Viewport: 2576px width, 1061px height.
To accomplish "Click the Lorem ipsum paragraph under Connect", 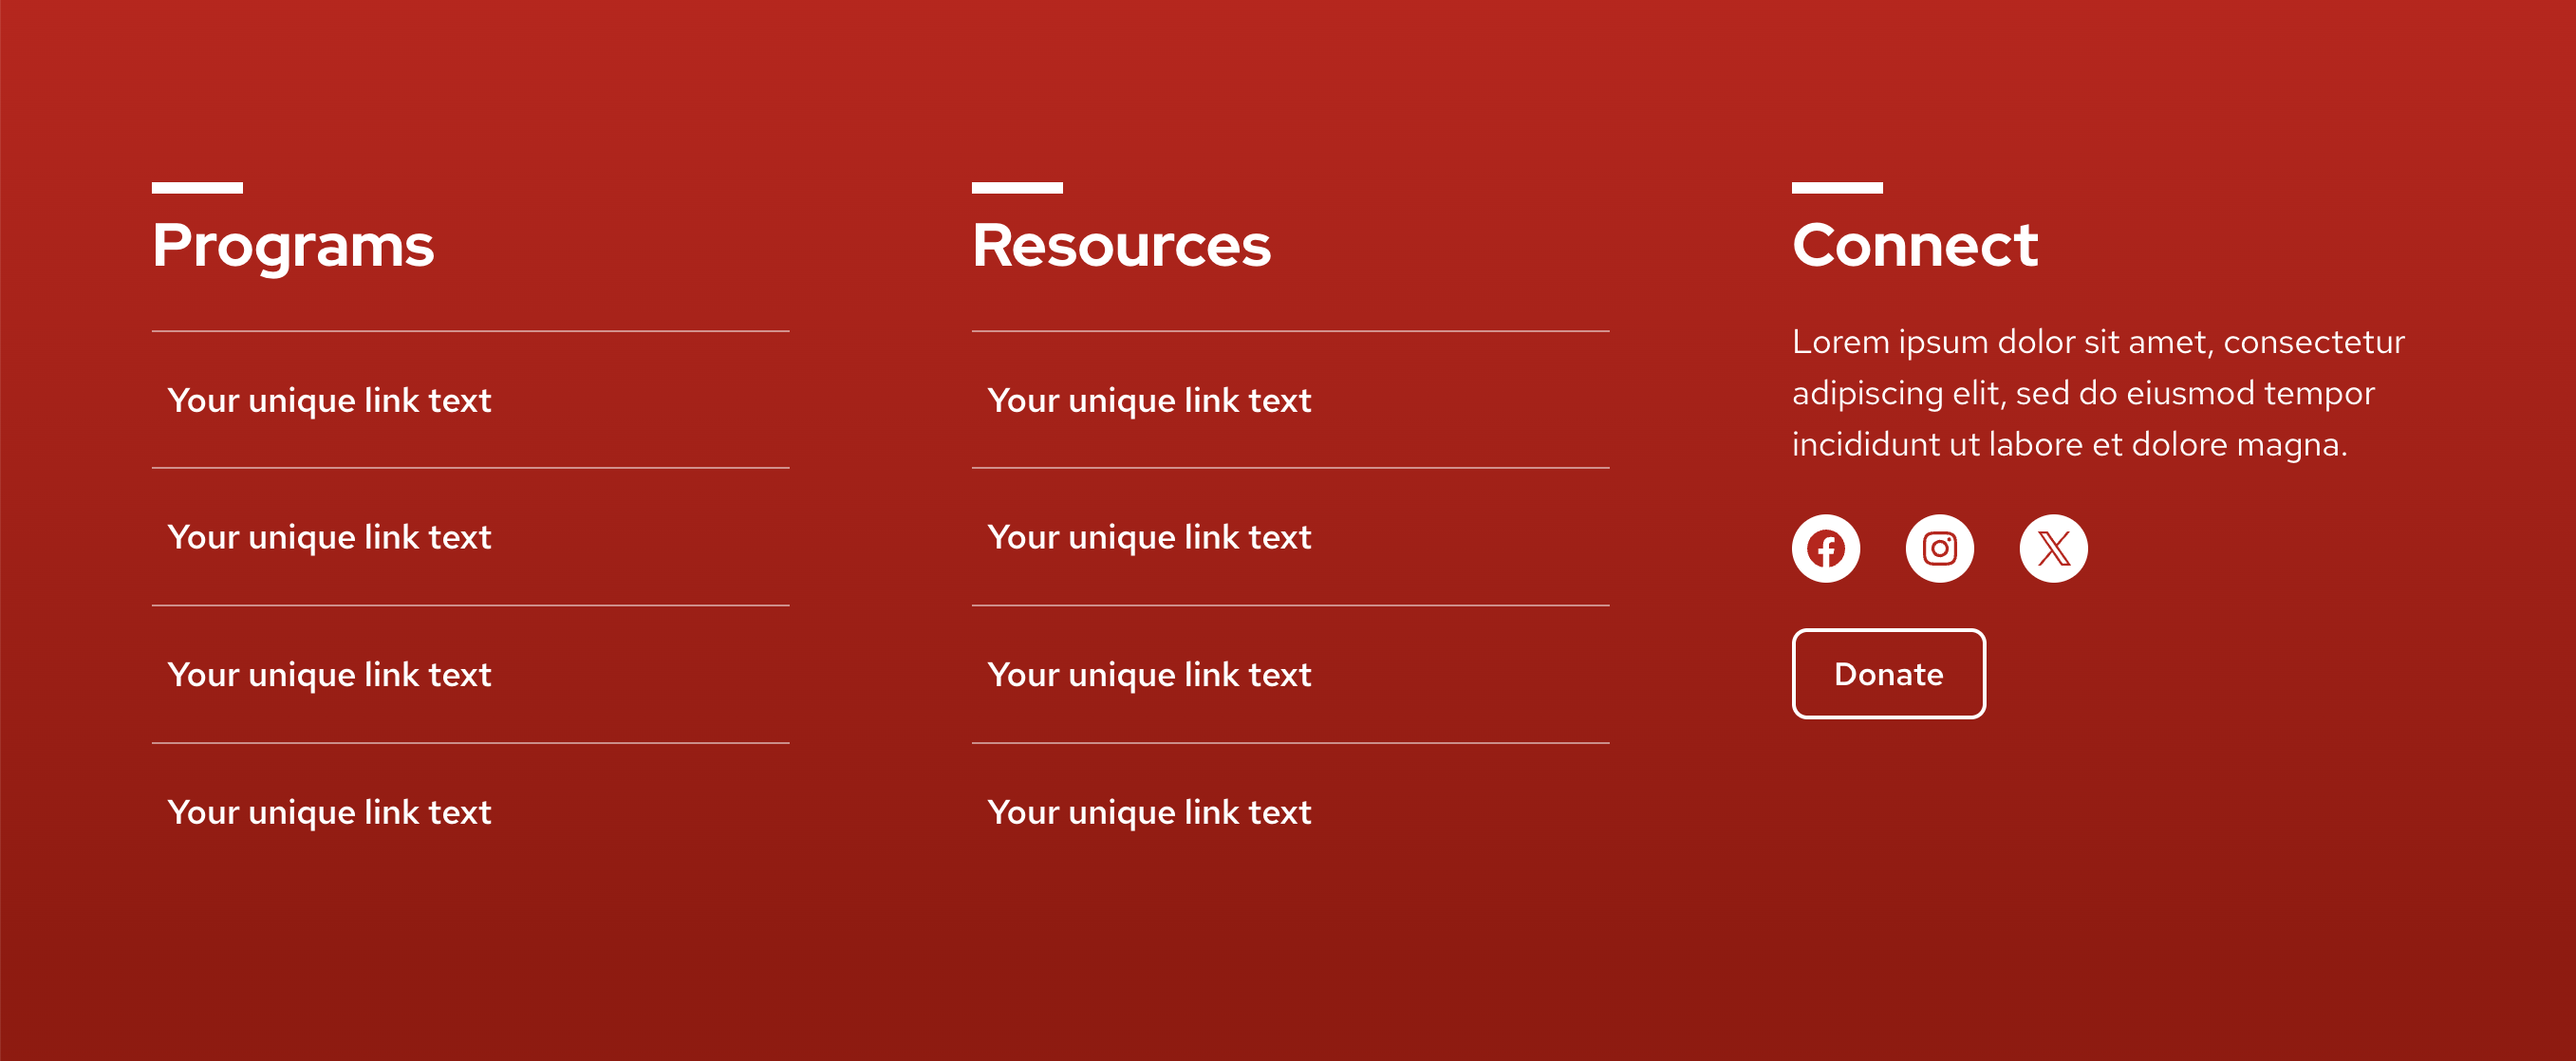I will [x=2097, y=393].
